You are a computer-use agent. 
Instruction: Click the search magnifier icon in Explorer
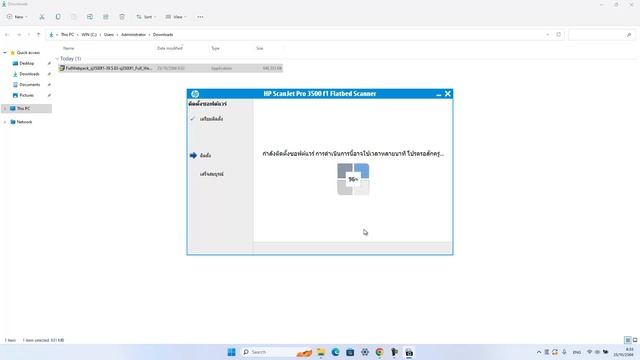click(629, 35)
